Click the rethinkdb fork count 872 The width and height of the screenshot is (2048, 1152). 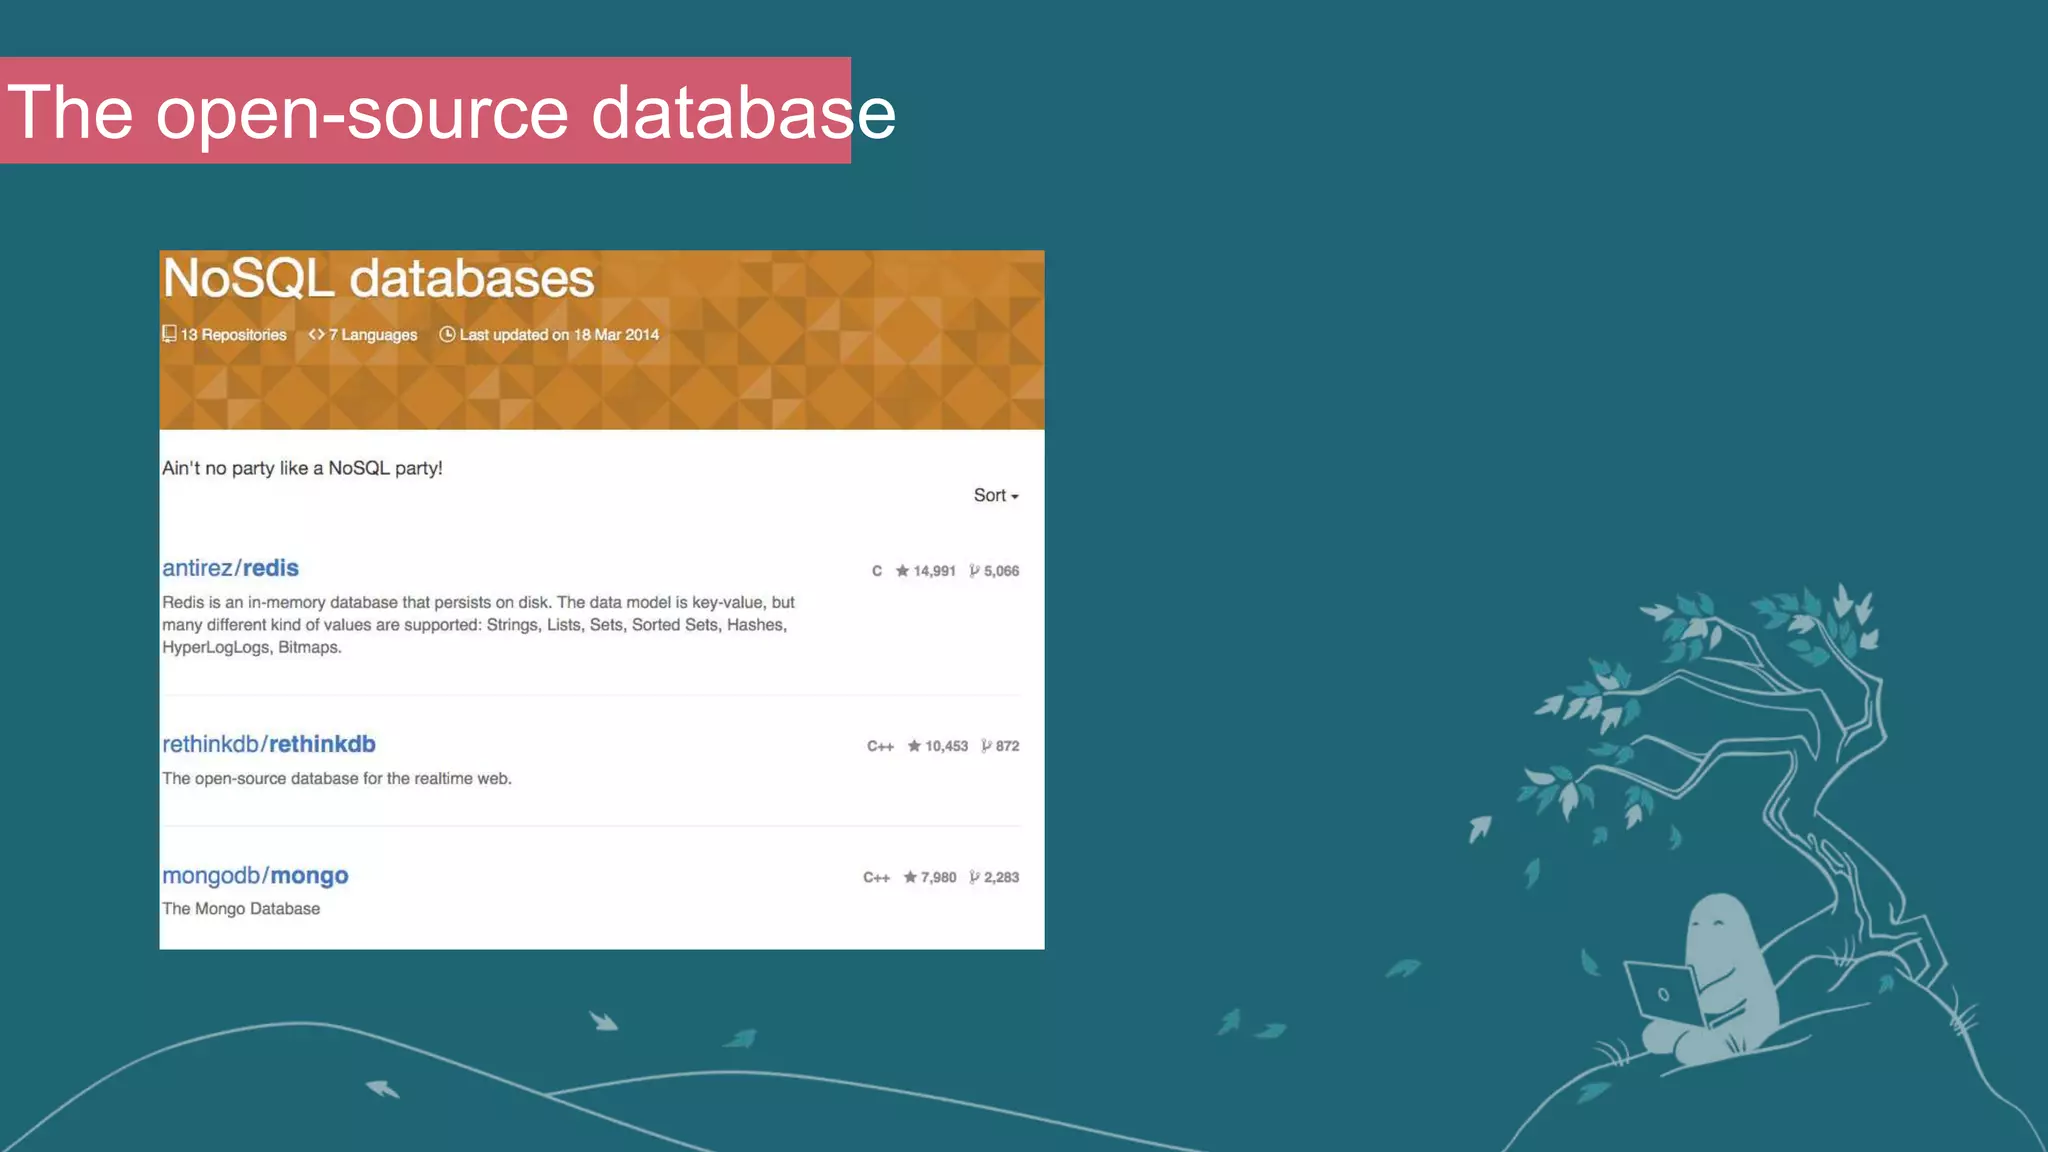pos(1000,746)
